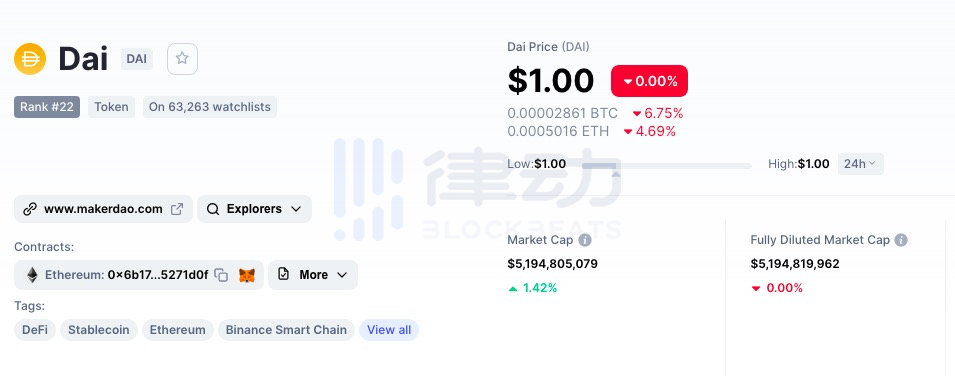This screenshot has height=379, width=955.
Task: Open the 24h time range dropdown
Action: point(860,164)
